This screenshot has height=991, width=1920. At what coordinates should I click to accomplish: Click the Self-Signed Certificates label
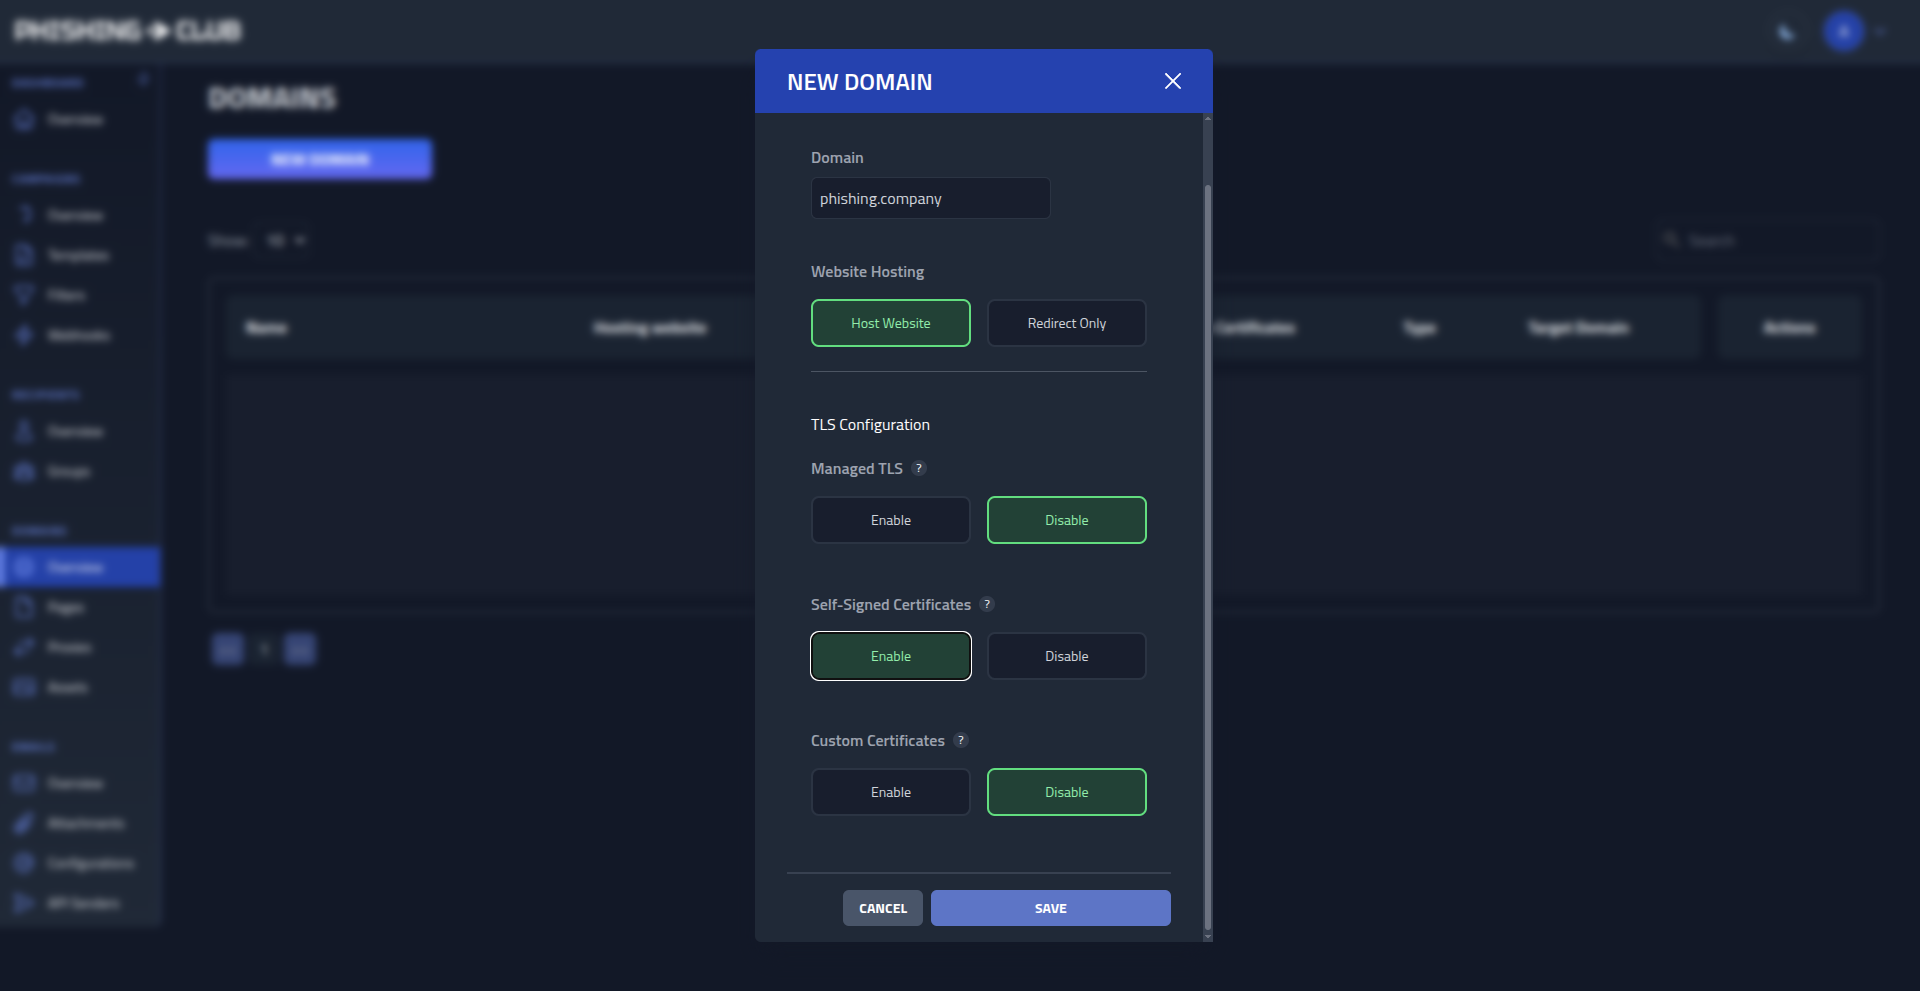890,605
